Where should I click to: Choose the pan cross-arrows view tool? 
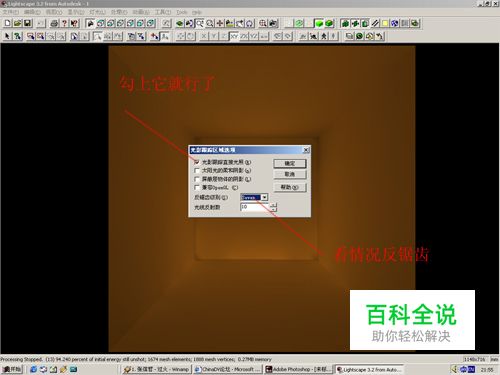coord(220,23)
